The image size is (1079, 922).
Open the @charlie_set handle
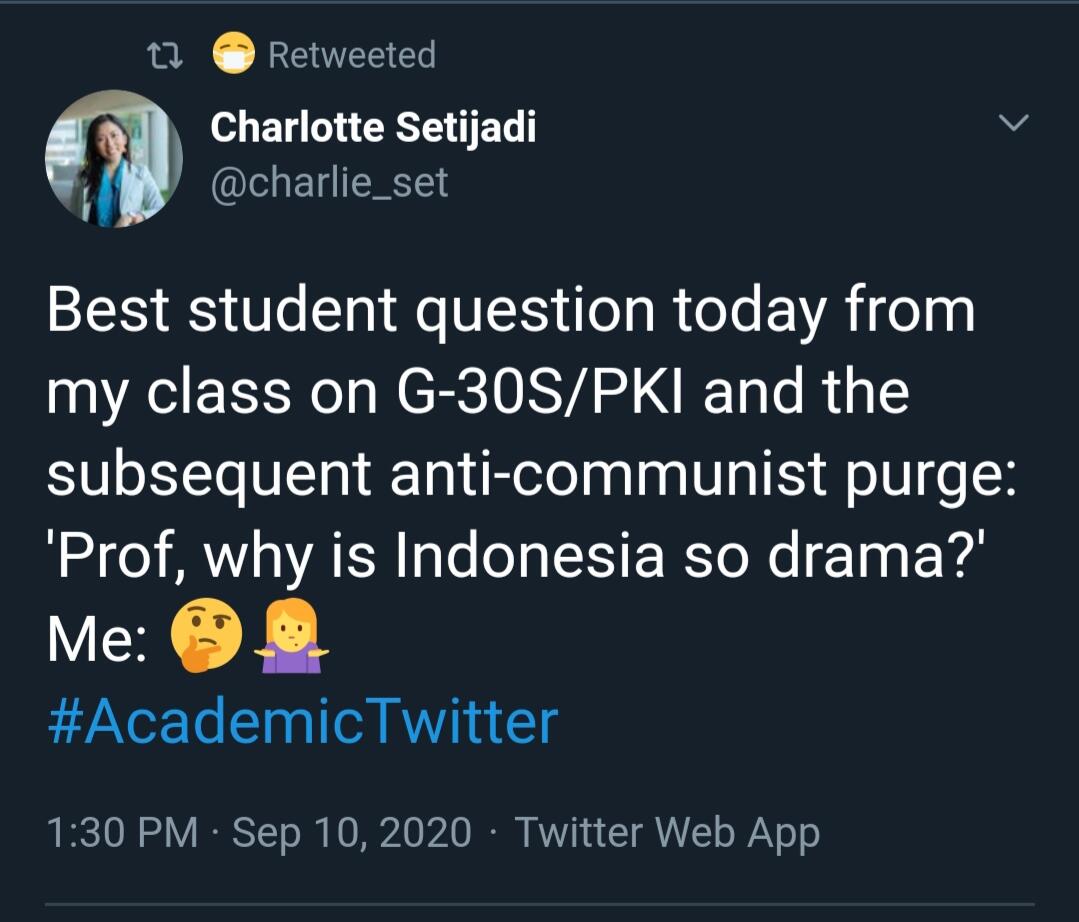pyautogui.click(x=329, y=182)
